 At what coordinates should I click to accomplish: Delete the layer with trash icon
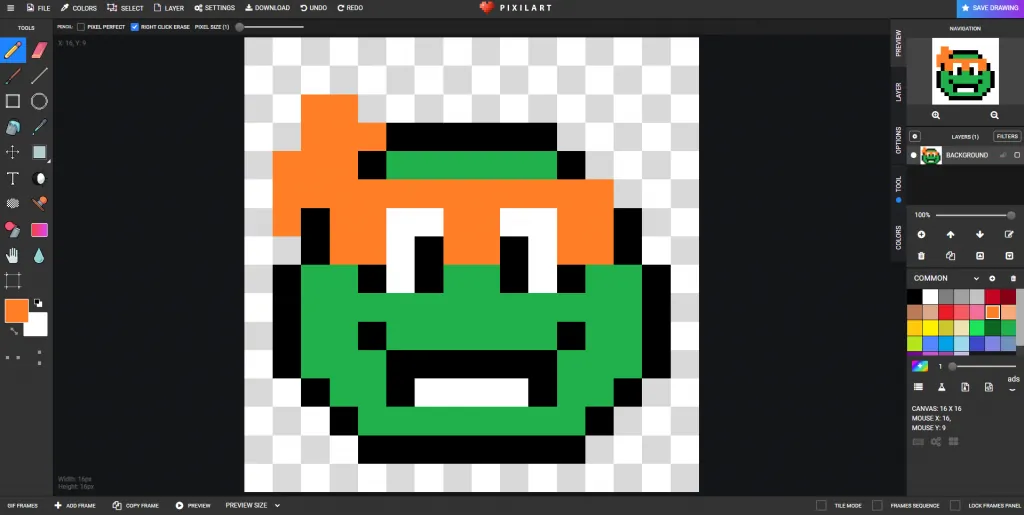921,256
